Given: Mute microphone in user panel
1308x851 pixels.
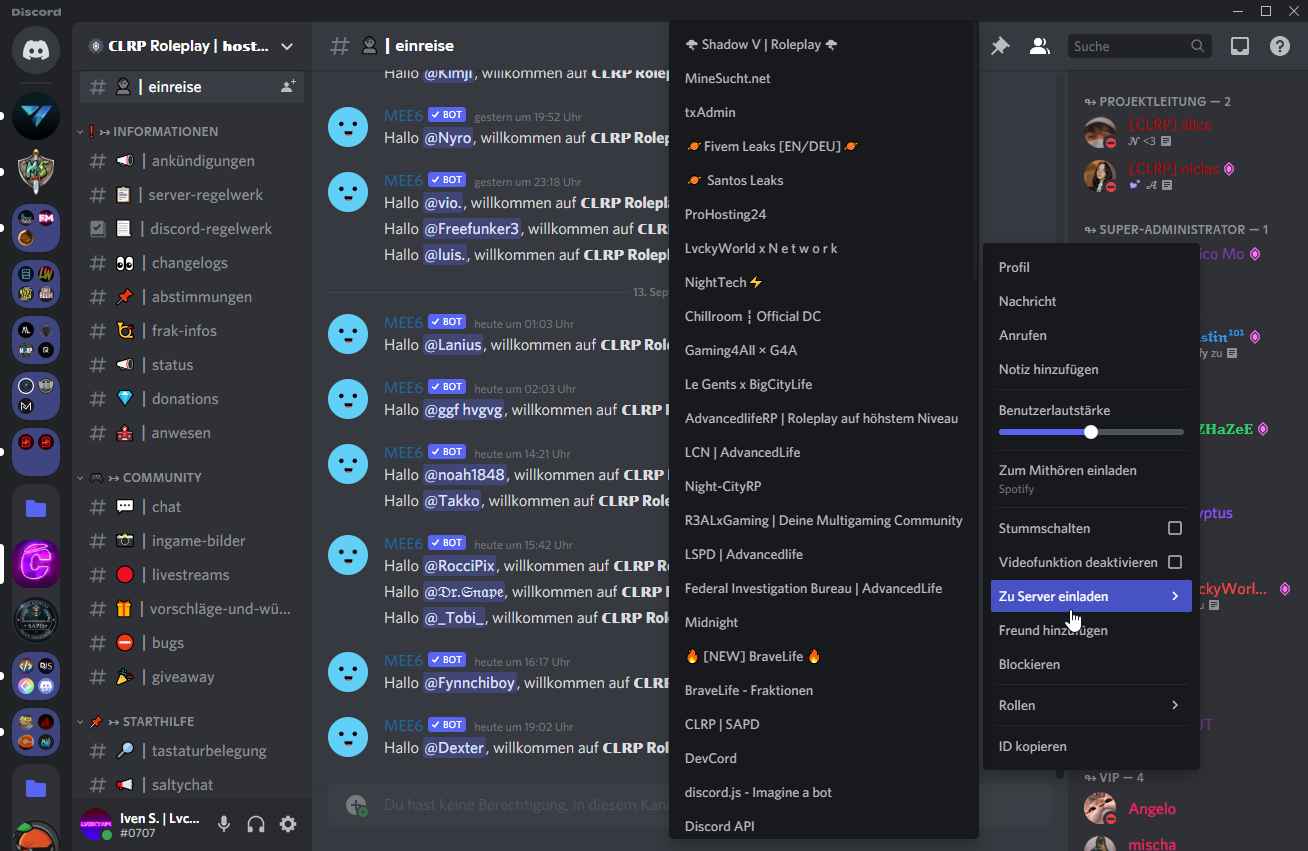Looking at the screenshot, I should point(224,824).
